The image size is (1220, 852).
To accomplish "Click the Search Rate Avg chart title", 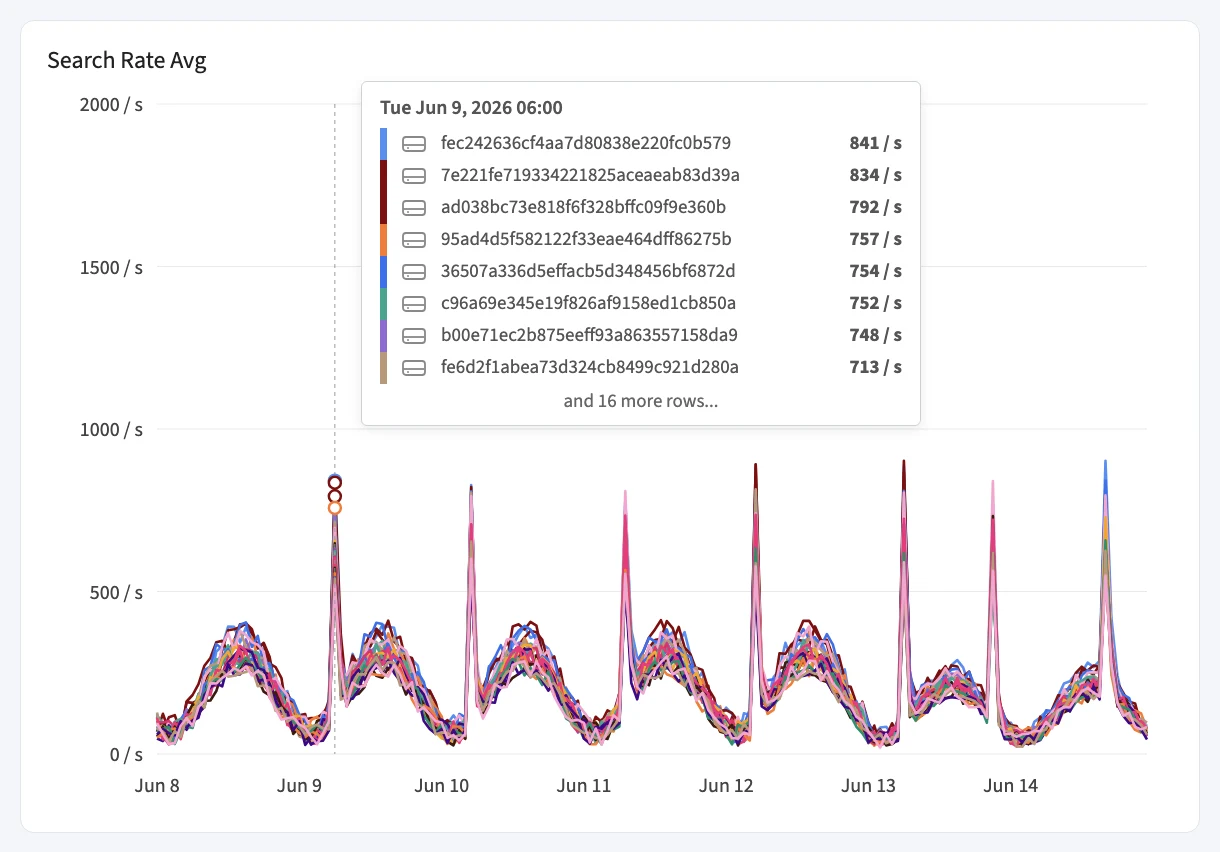I will click(x=127, y=61).
